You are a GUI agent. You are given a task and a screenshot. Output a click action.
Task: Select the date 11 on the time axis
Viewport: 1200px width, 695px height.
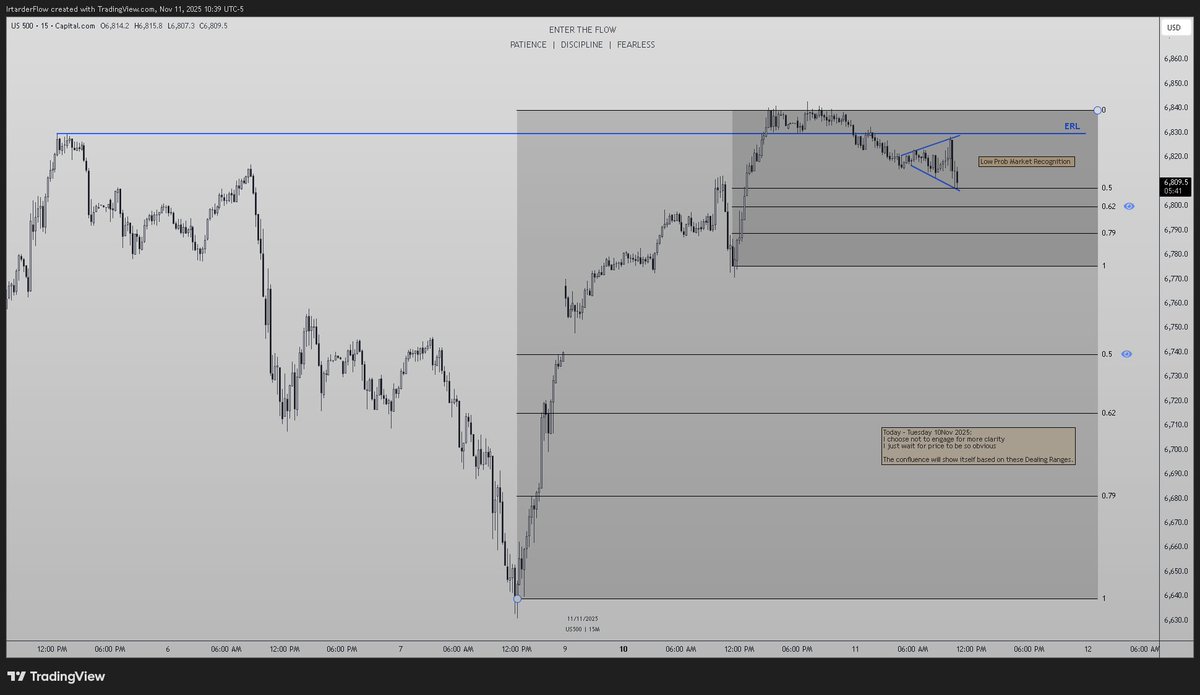[855, 648]
